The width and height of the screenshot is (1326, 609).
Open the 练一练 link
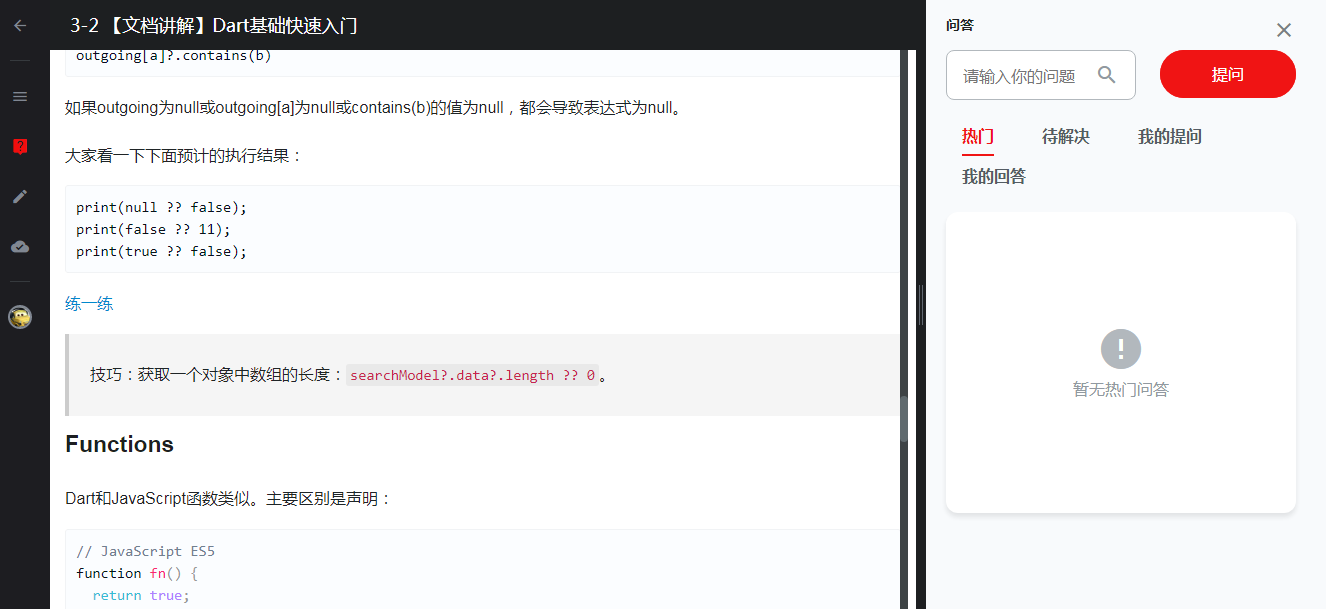[89, 304]
